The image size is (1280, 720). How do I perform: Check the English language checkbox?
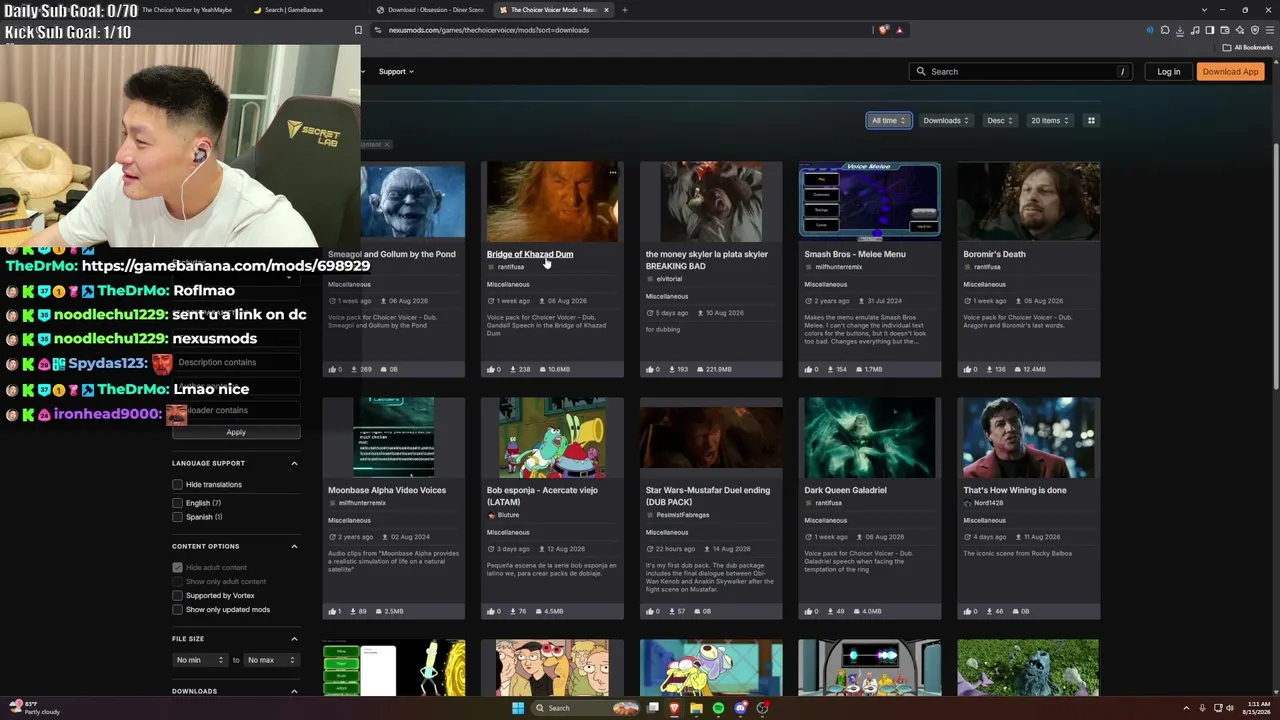point(177,503)
